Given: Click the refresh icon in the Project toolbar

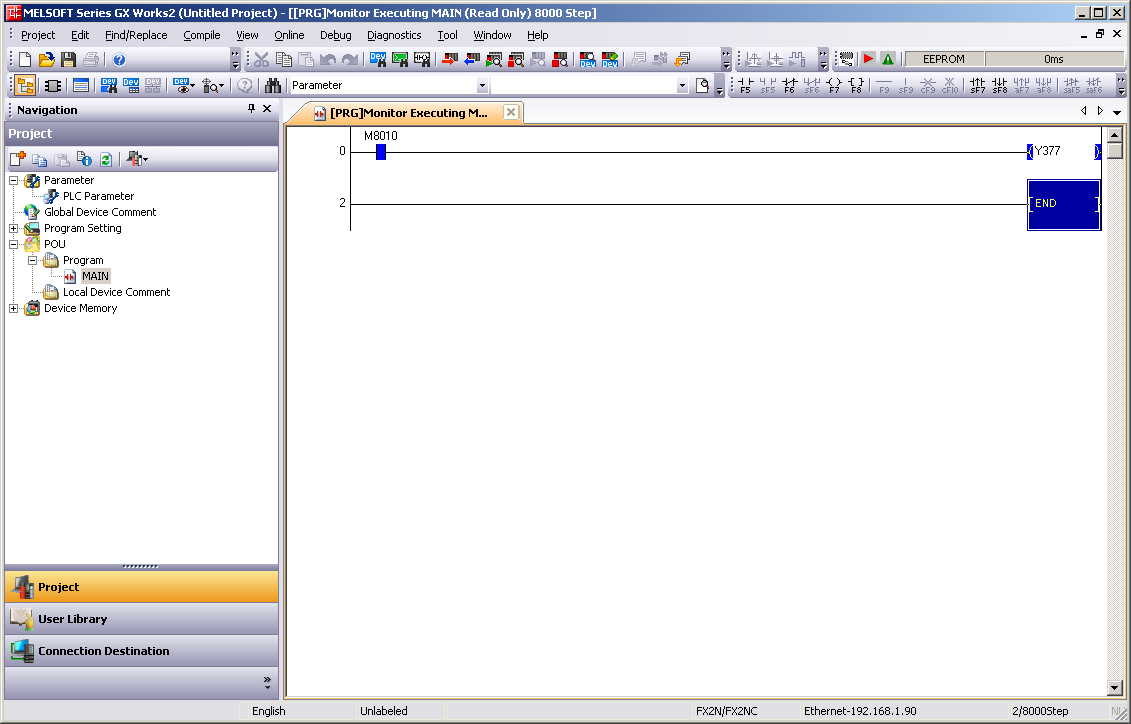Looking at the screenshot, I should point(105,159).
